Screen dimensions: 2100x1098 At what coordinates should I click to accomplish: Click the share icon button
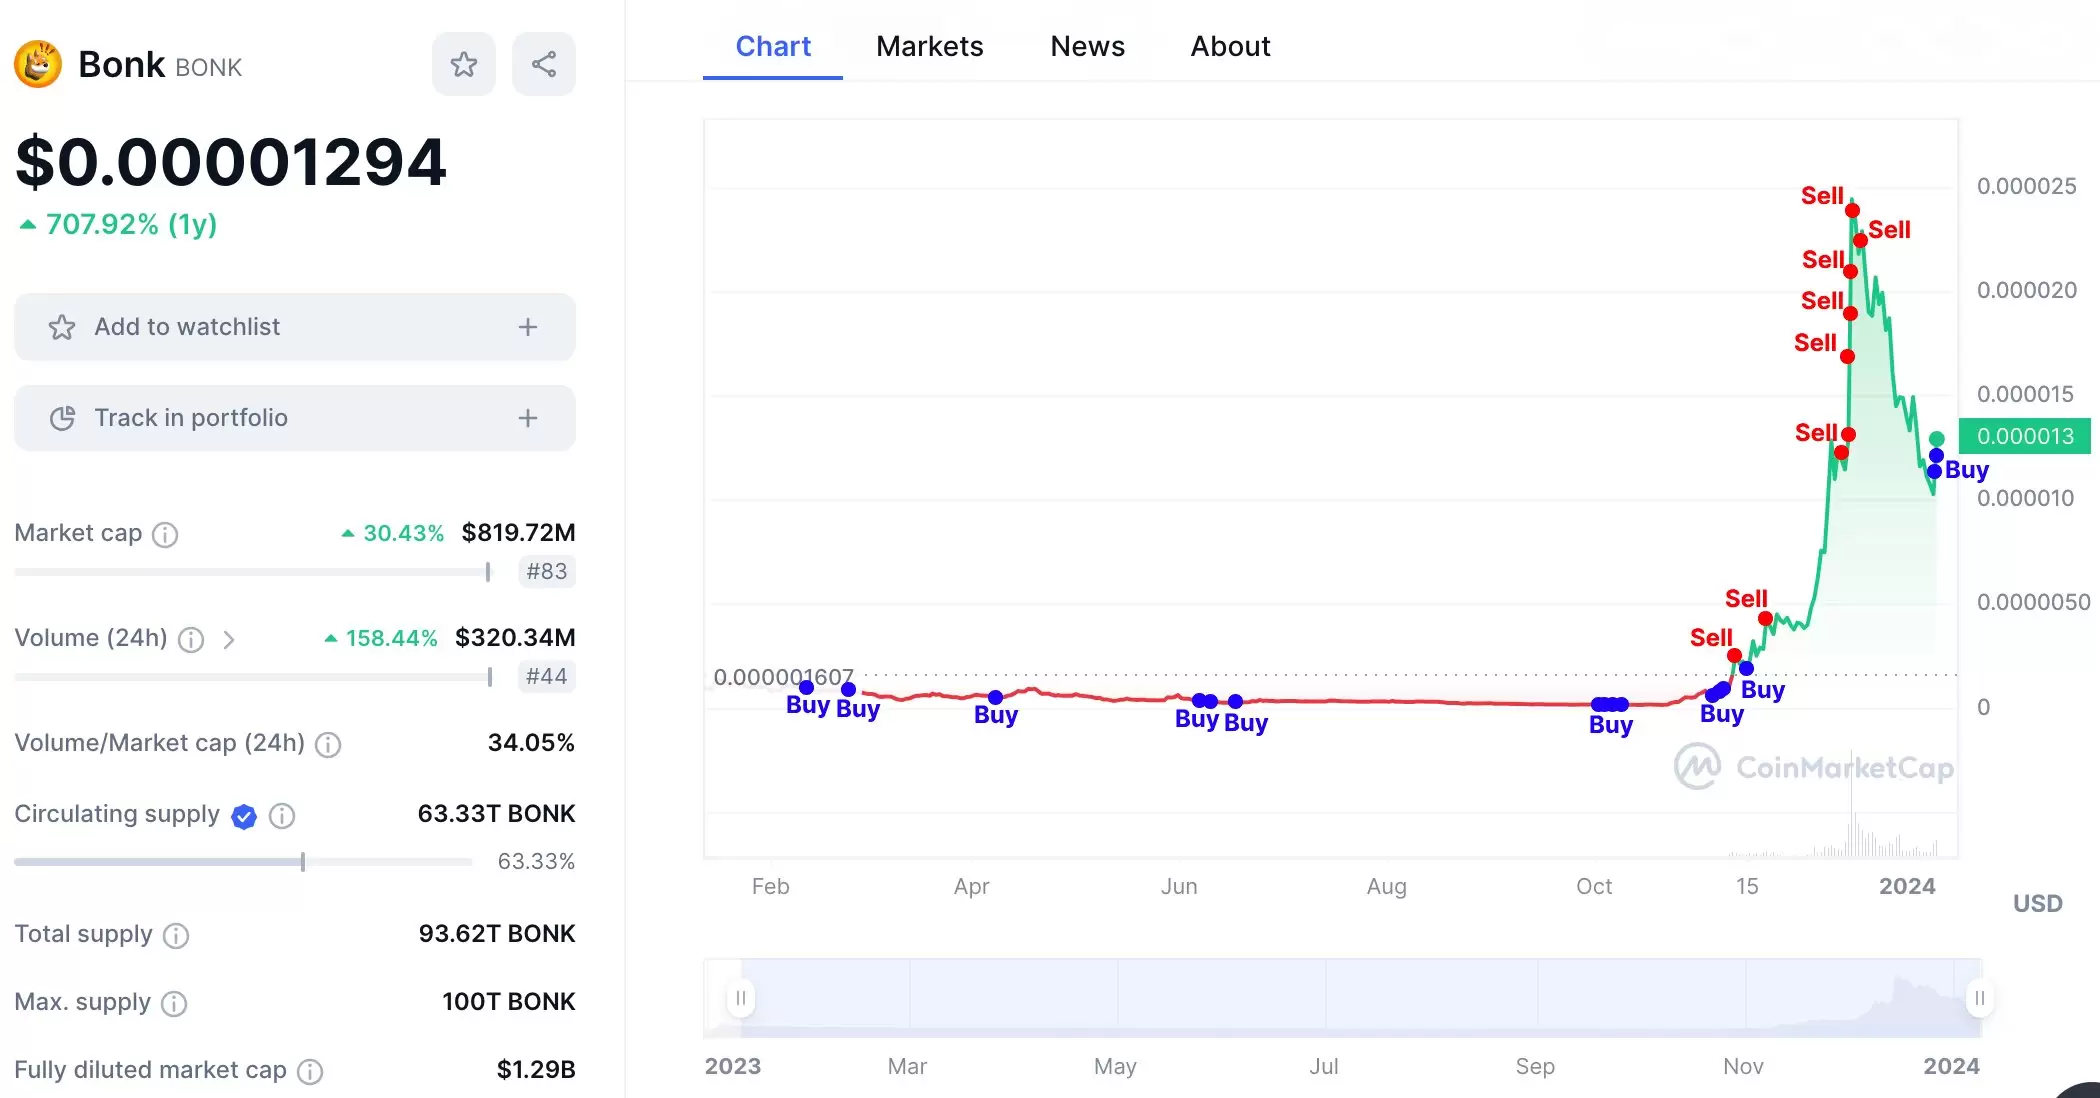(x=543, y=65)
